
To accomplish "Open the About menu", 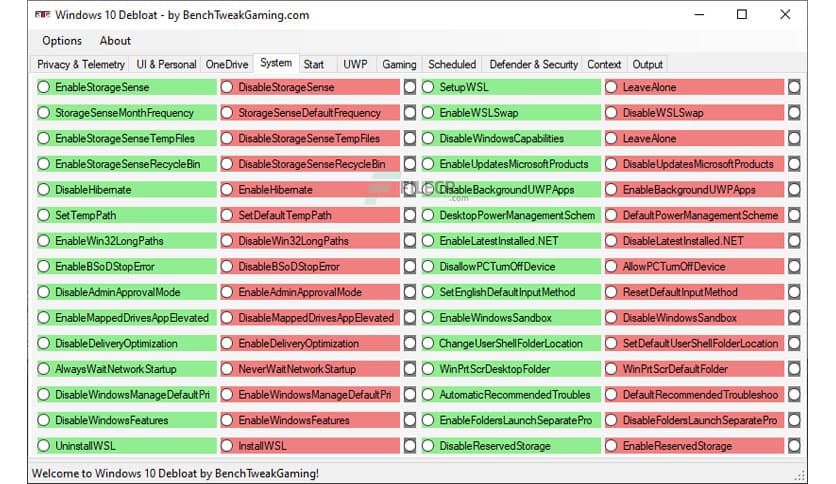I will point(115,41).
